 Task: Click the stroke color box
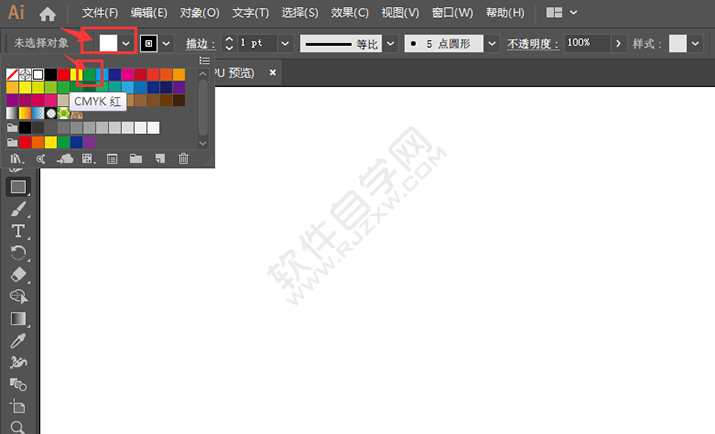(149, 44)
